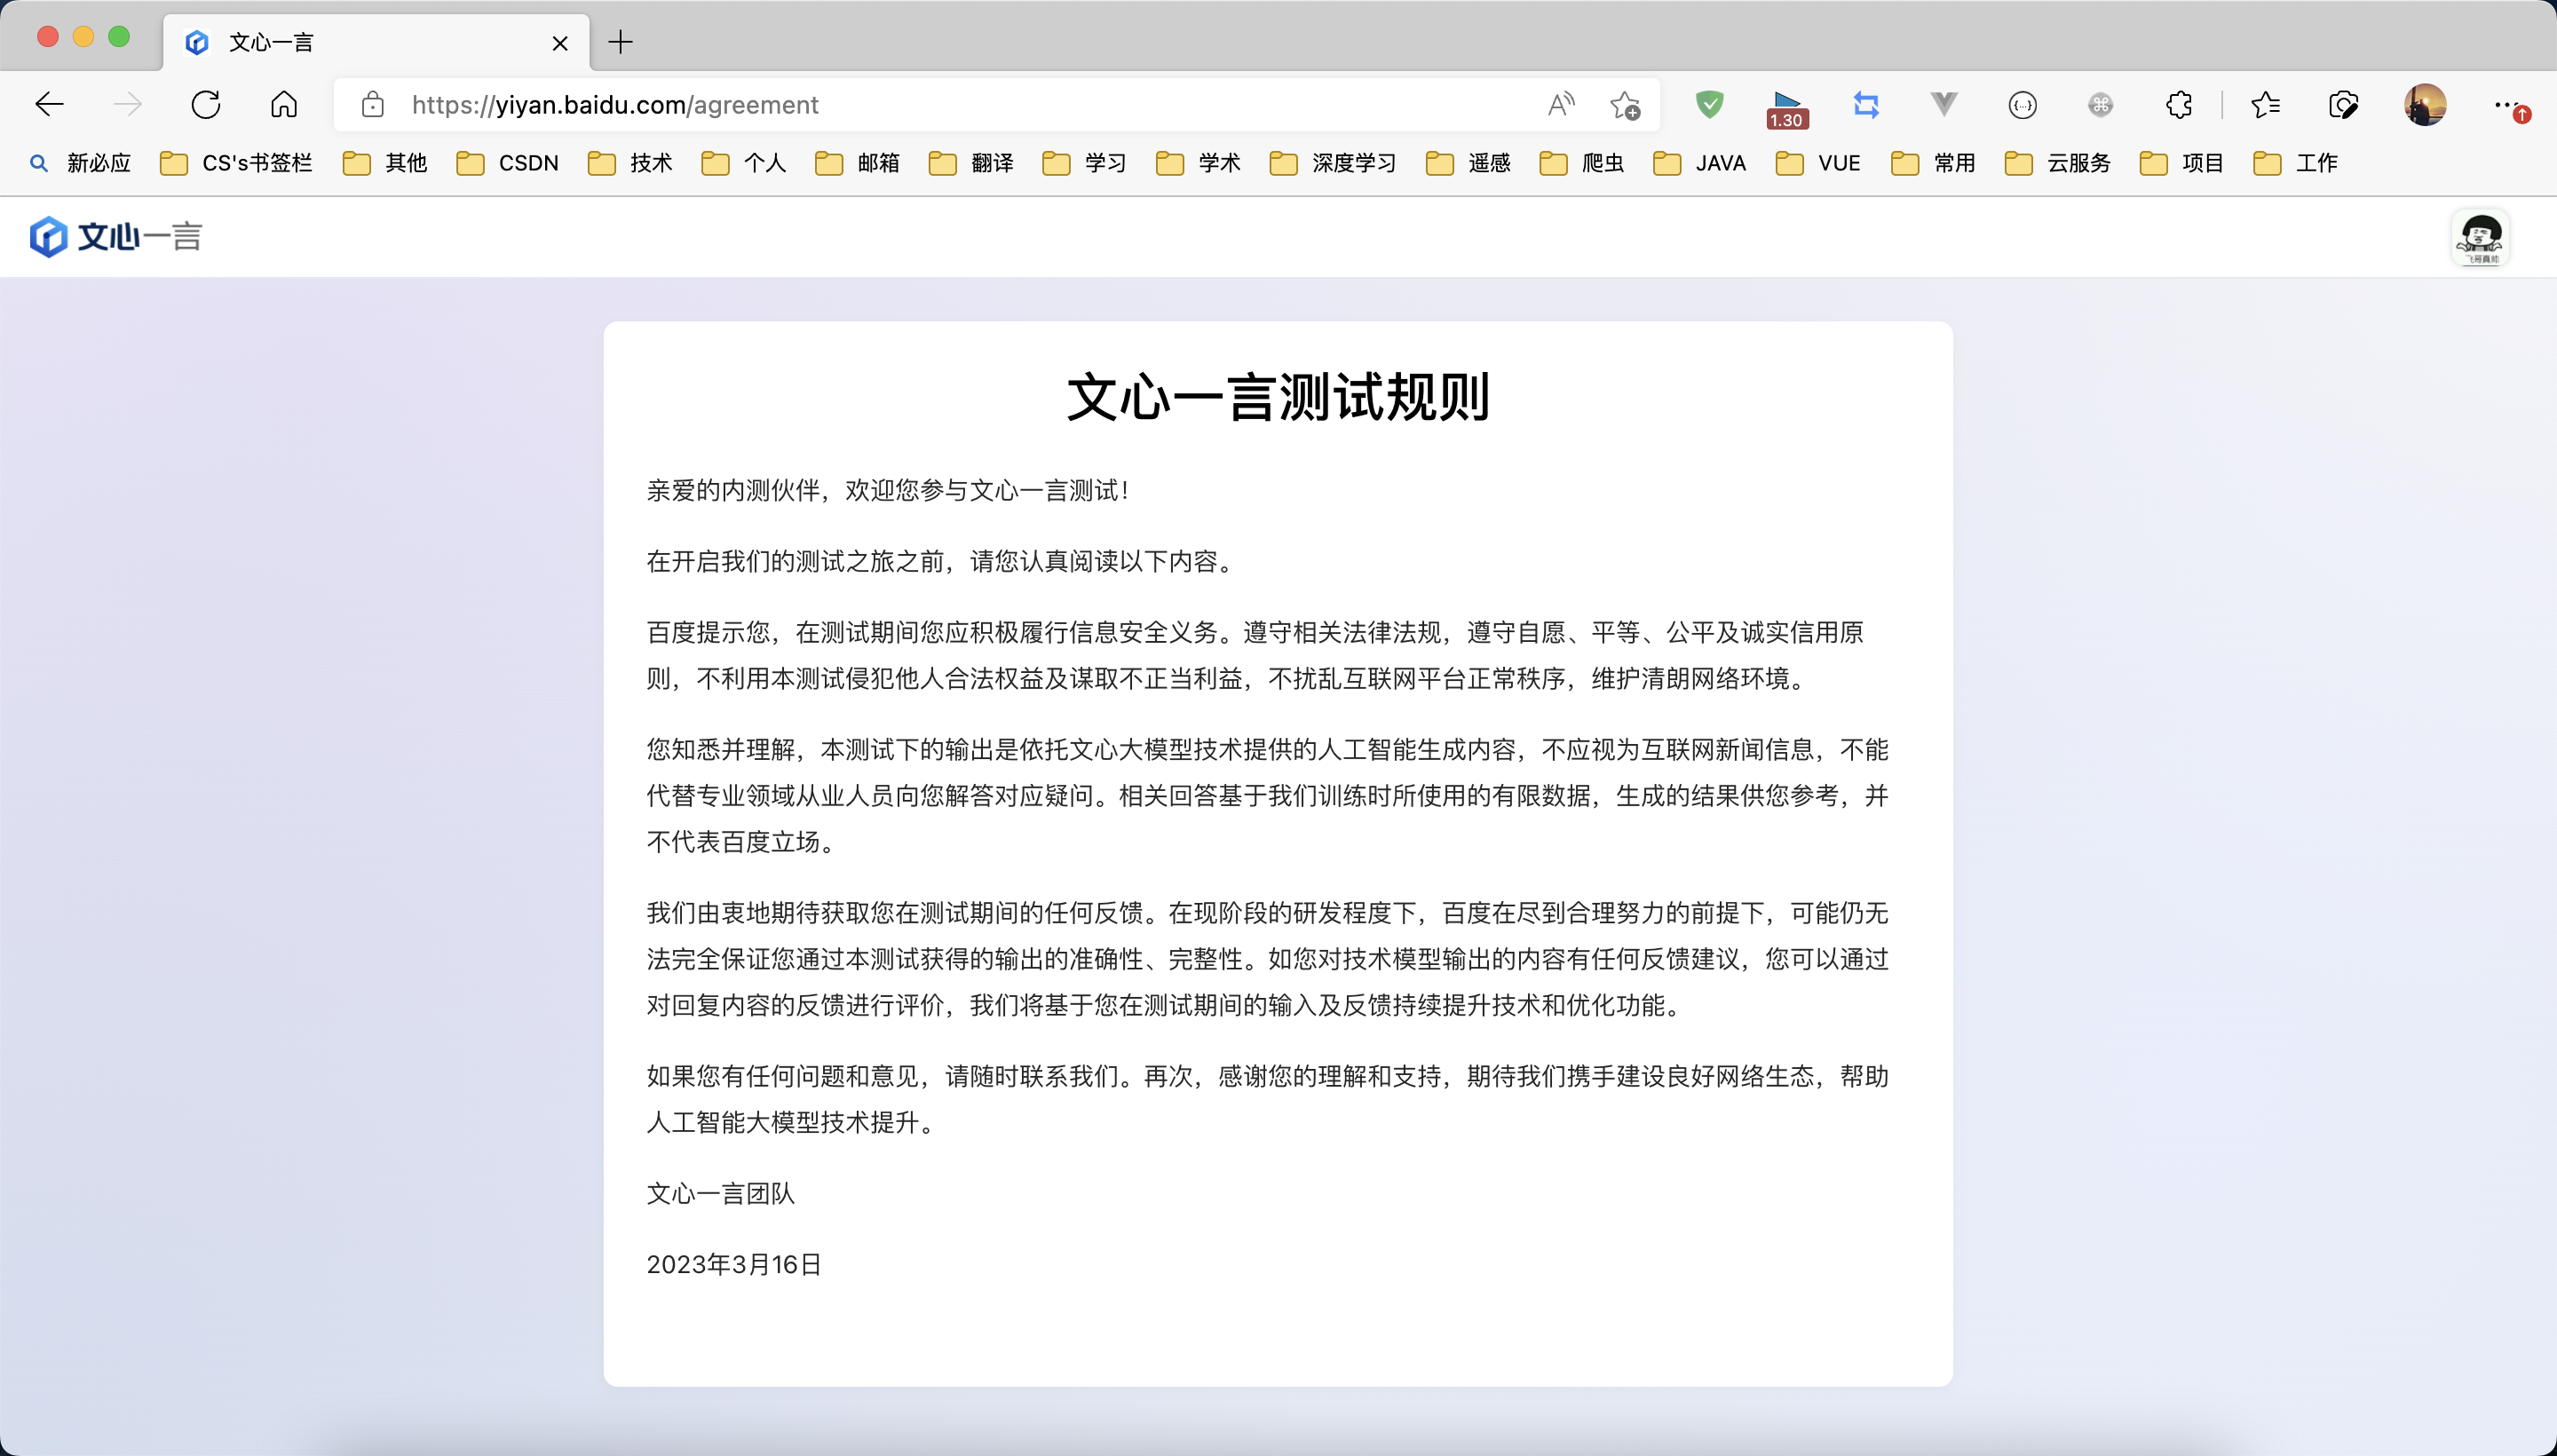Click the circular braces extension icon
Screen dimensions: 2557x1456
[2022, 104]
